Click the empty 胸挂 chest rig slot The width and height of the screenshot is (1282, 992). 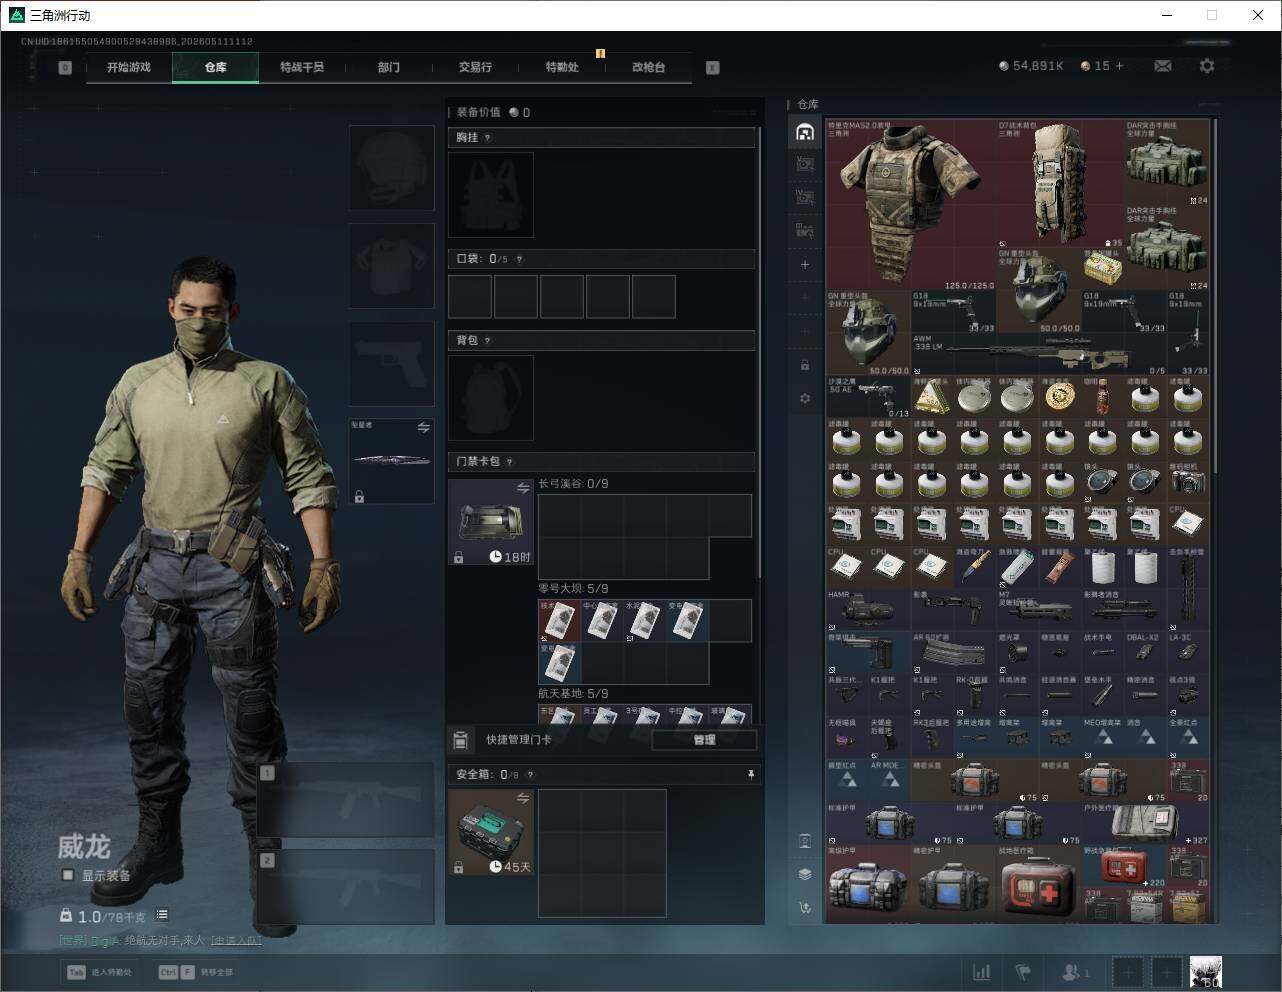491,195
